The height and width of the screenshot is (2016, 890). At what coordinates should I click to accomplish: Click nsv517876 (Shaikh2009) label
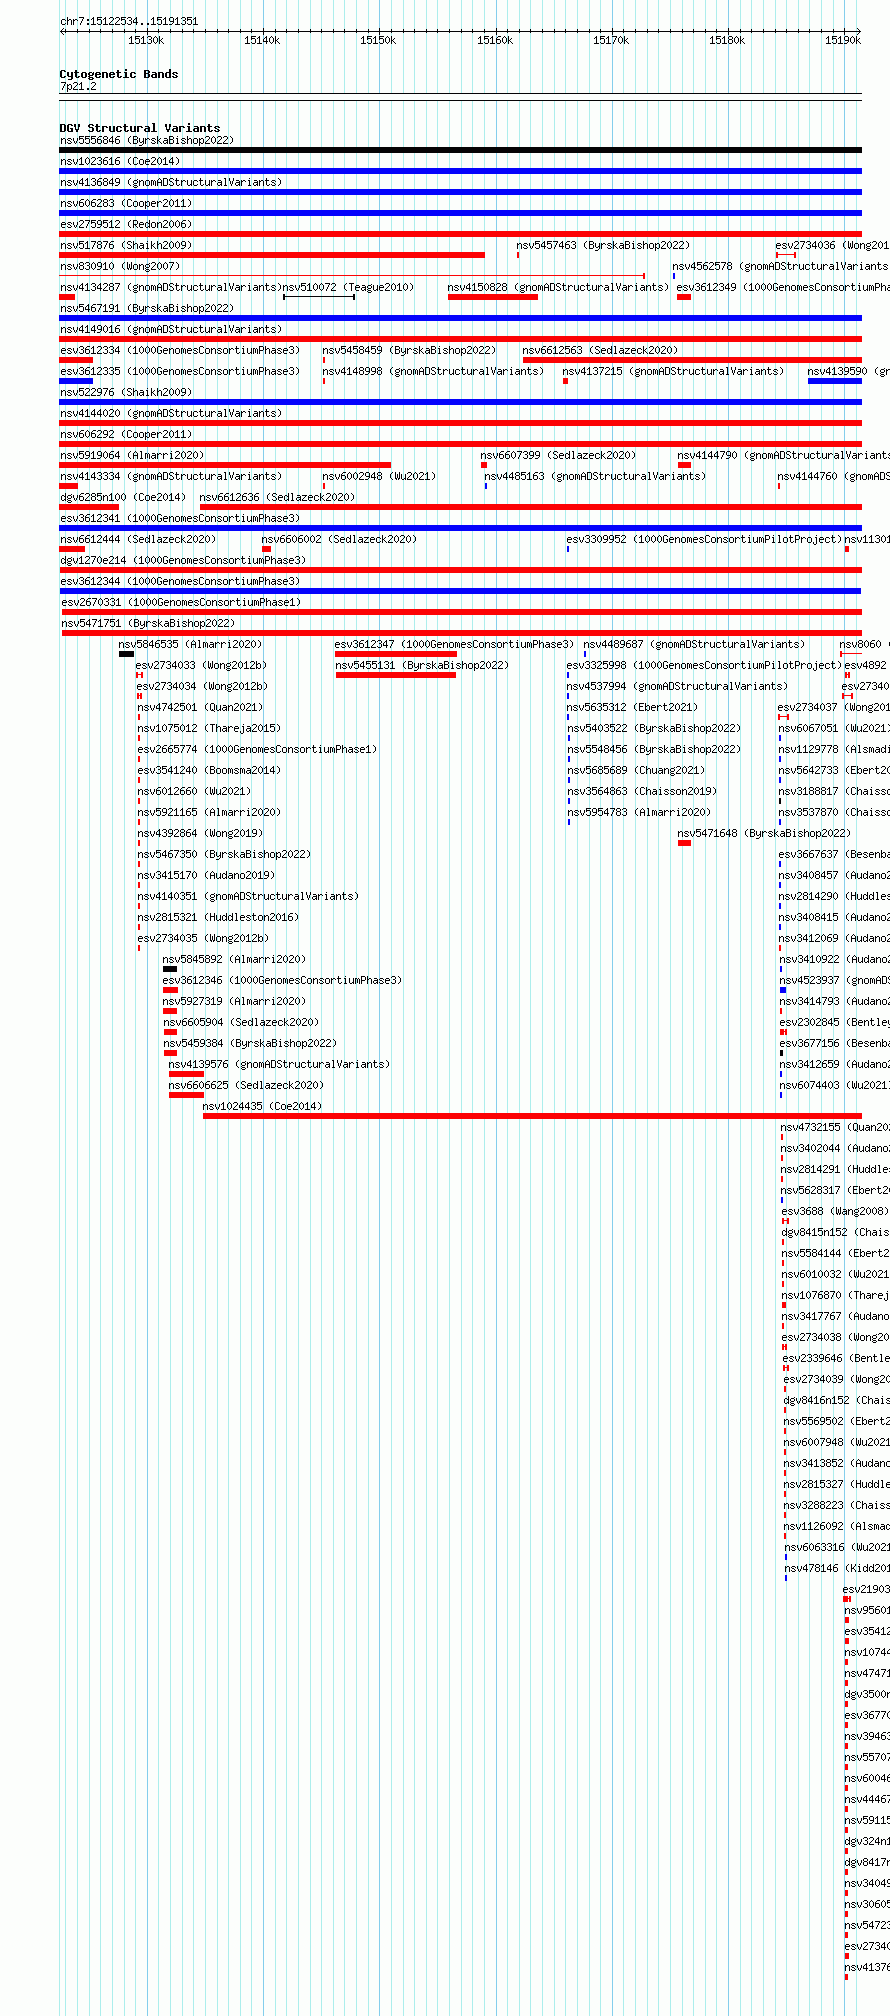[126, 245]
